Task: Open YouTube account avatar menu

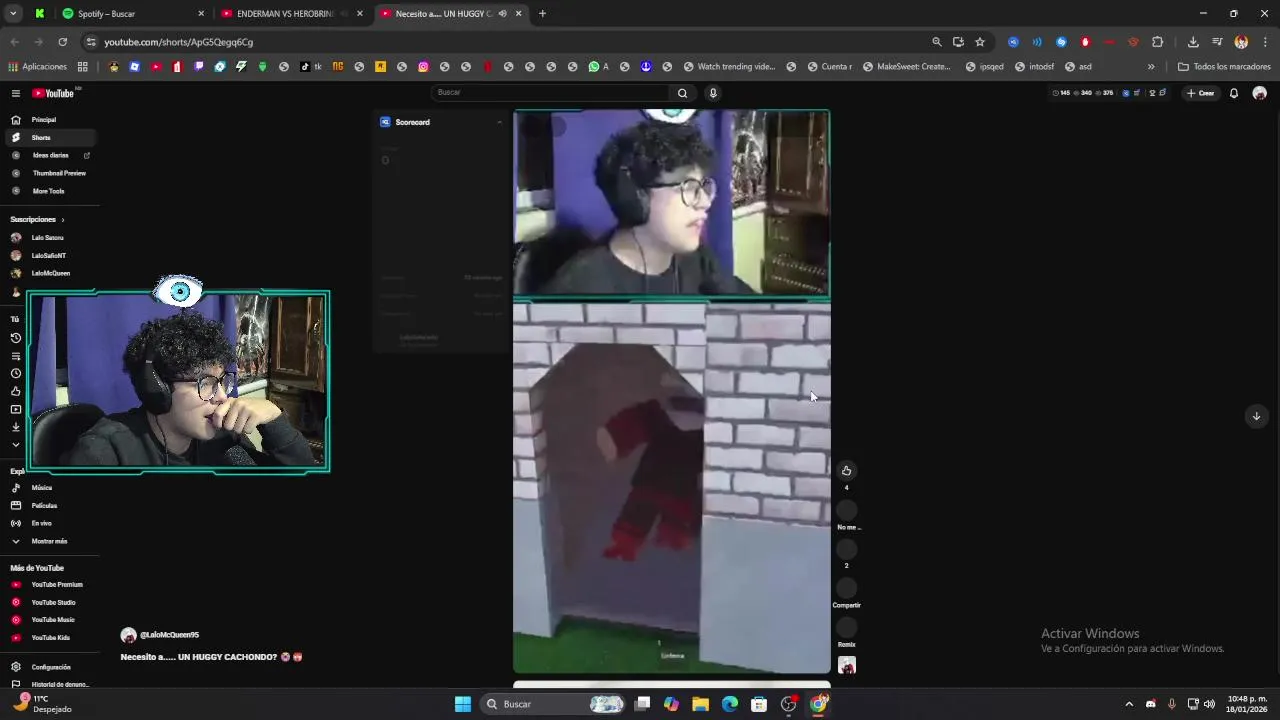Action: [1259, 93]
